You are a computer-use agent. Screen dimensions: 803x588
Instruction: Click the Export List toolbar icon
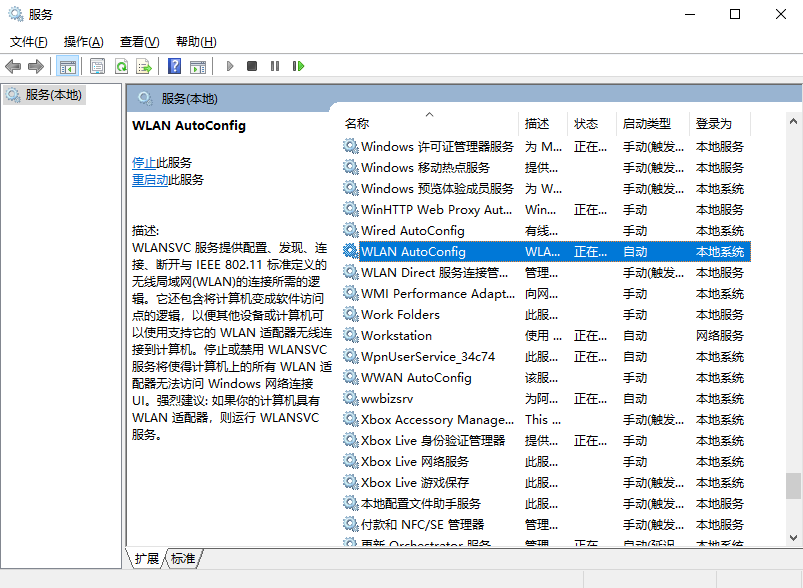pyautogui.click(x=145, y=65)
